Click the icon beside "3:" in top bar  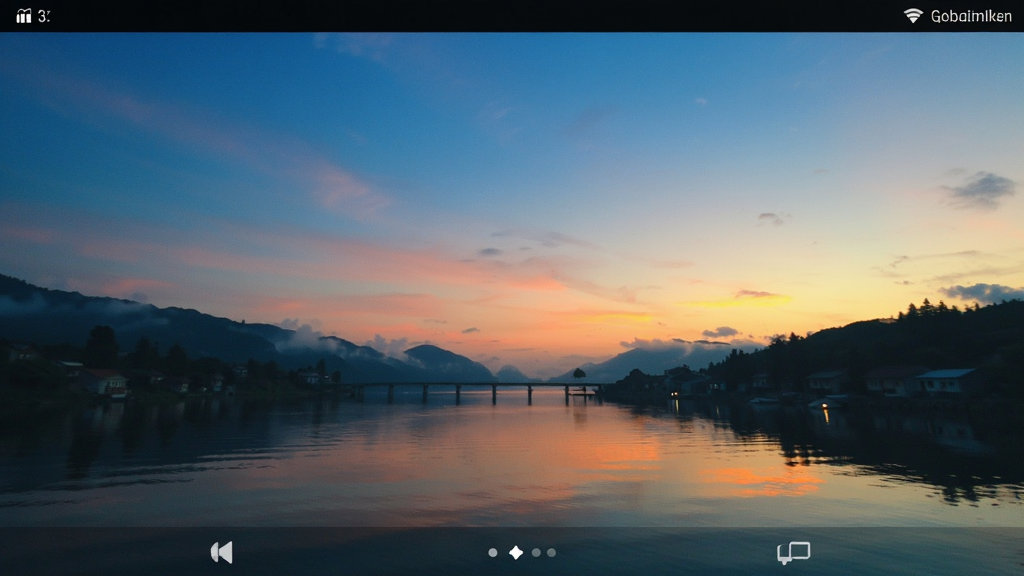(24, 16)
